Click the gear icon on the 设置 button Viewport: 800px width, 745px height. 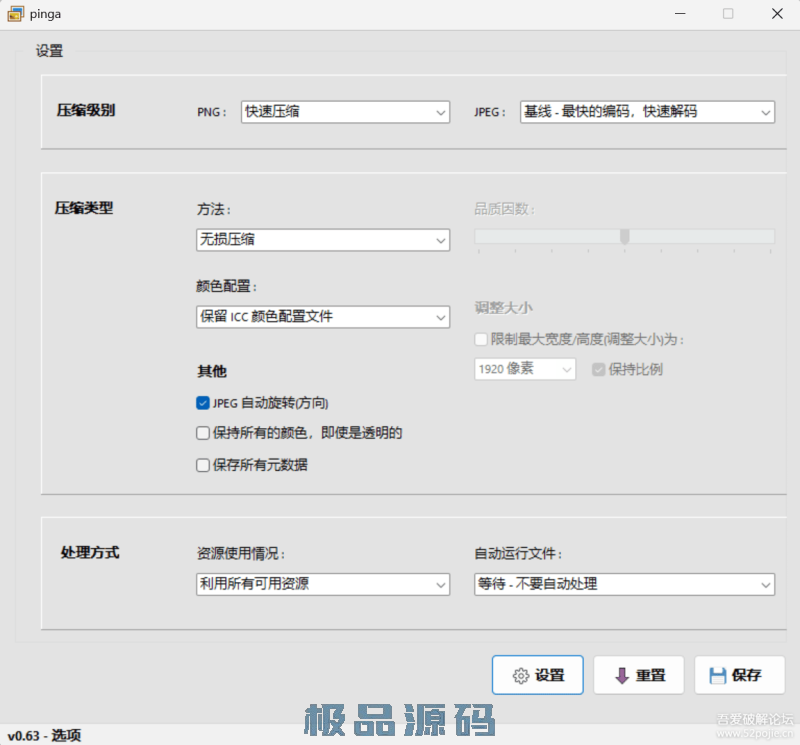click(x=520, y=676)
